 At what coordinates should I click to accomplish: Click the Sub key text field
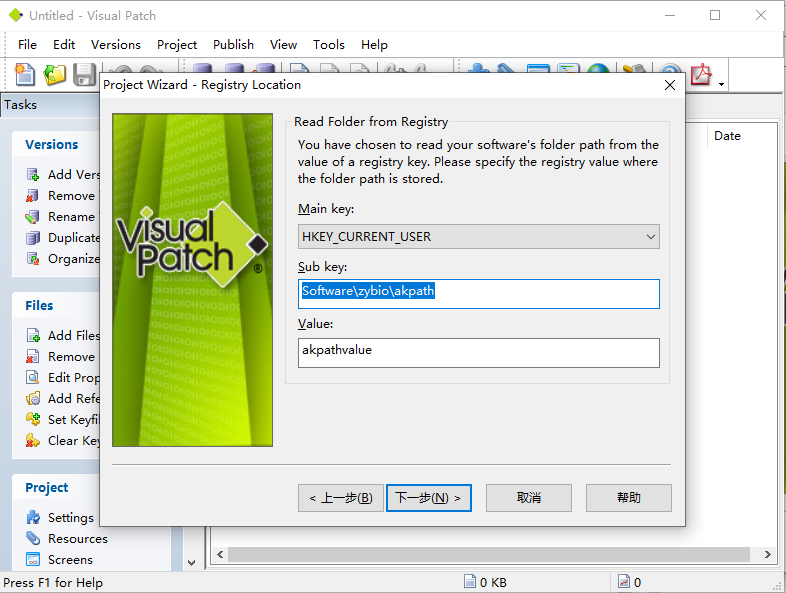479,294
